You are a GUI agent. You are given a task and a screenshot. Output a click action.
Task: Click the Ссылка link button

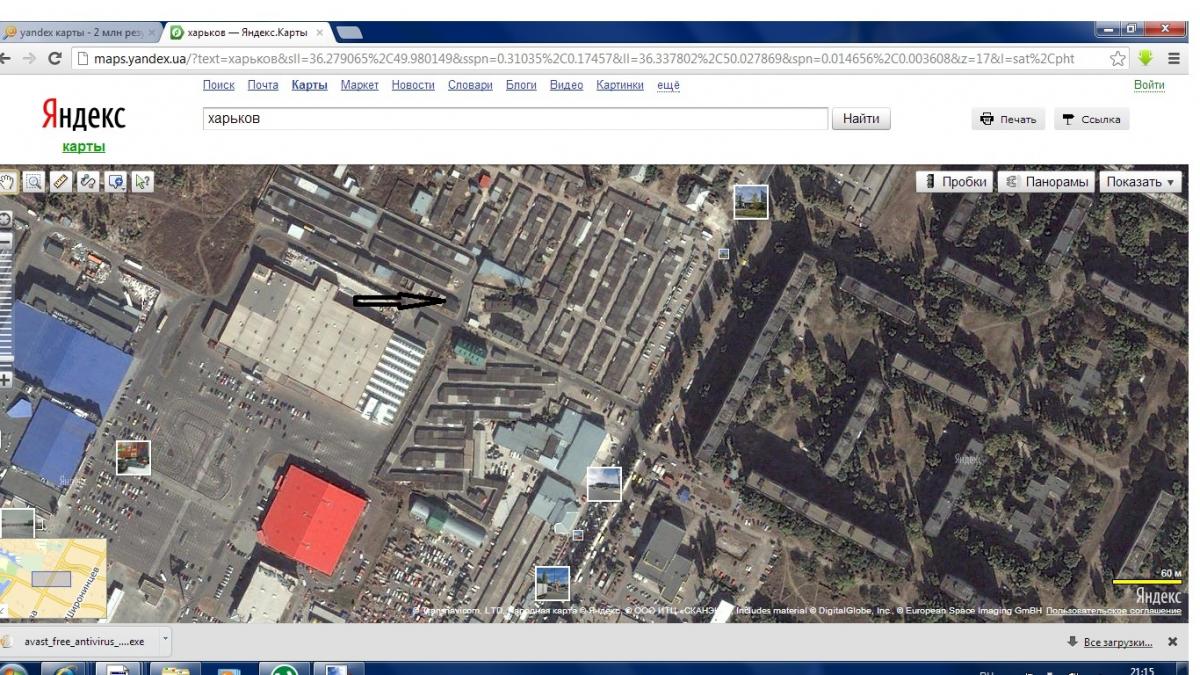(x=1091, y=119)
